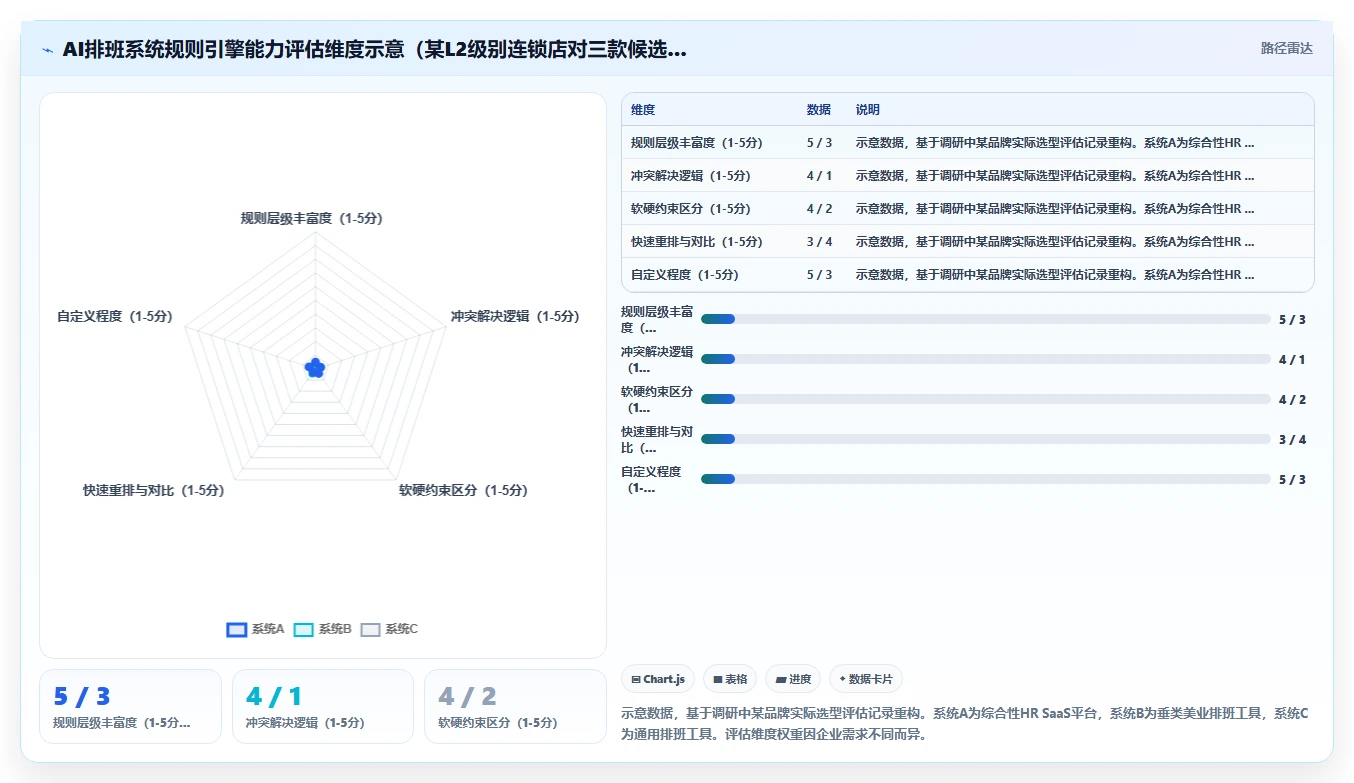1354x783 pixels.
Task: Click the radar data points at chart center
Action: 315,368
